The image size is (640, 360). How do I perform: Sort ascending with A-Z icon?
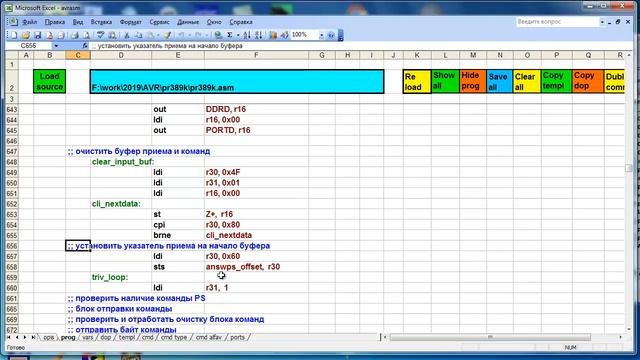click(247, 36)
